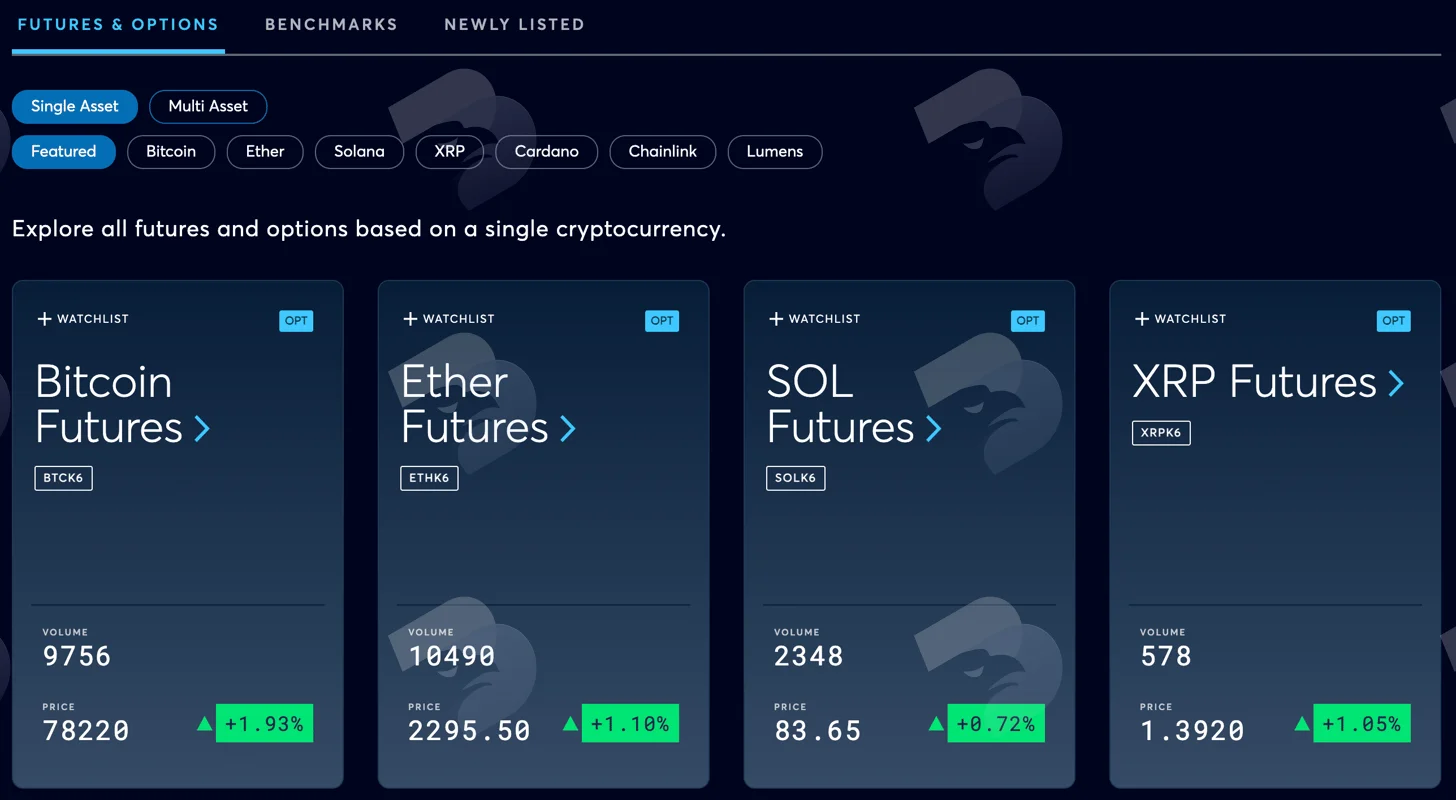Select the Featured filter chip

pyautogui.click(x=64, y=152)
